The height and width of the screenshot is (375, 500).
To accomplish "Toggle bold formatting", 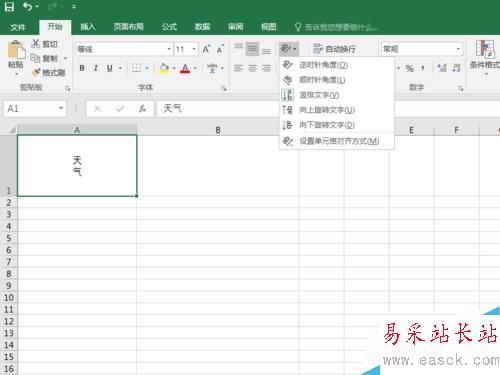I will tap(82, 68).
